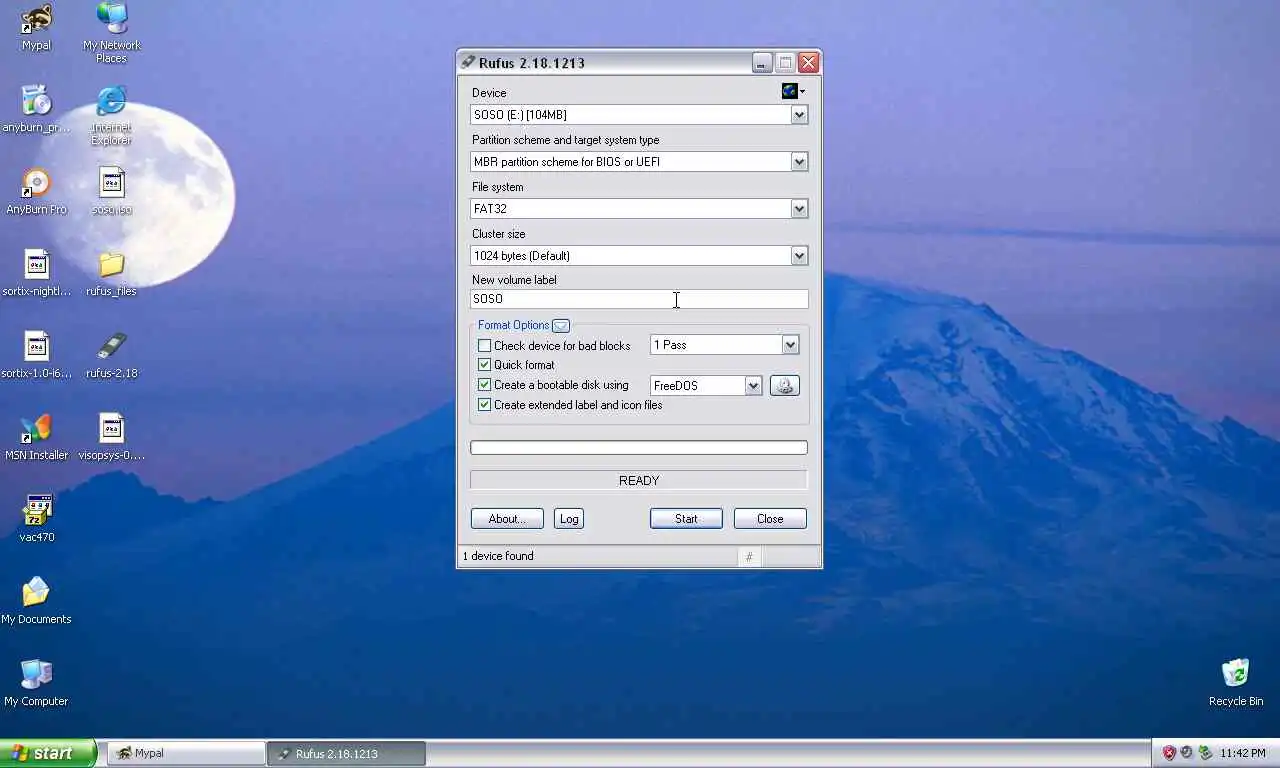Click the disc image select icon button

point(785,385)
